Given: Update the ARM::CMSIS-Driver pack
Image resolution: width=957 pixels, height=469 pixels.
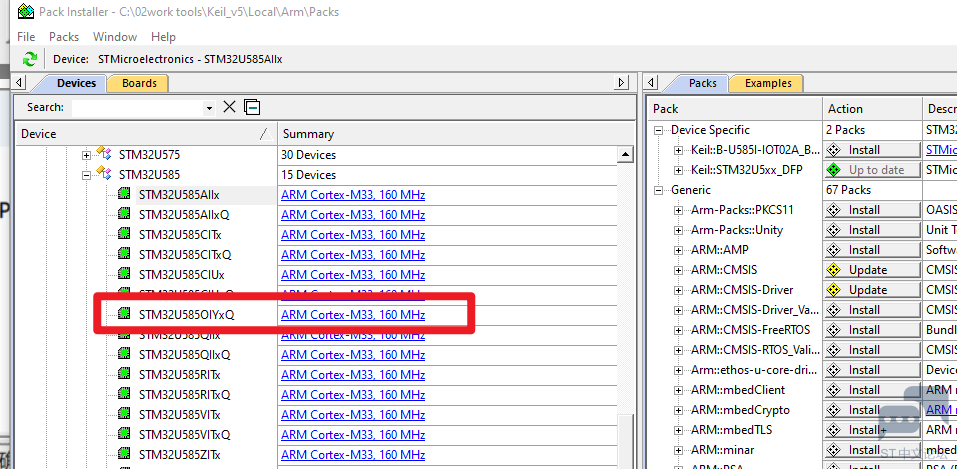Looking at the screenshot, I should click(872, 289).
